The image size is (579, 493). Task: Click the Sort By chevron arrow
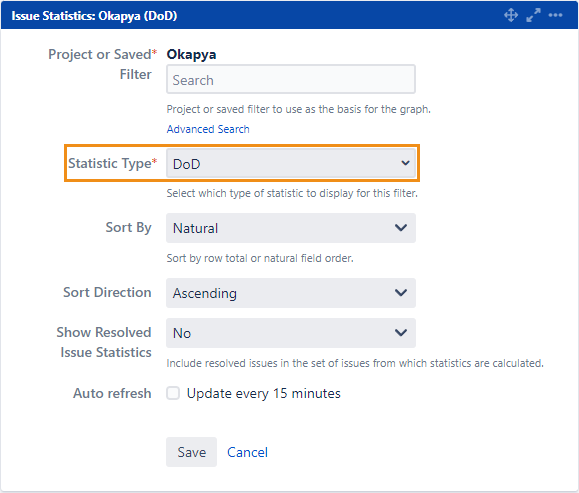pyautogui.click(x=401, y=227)
